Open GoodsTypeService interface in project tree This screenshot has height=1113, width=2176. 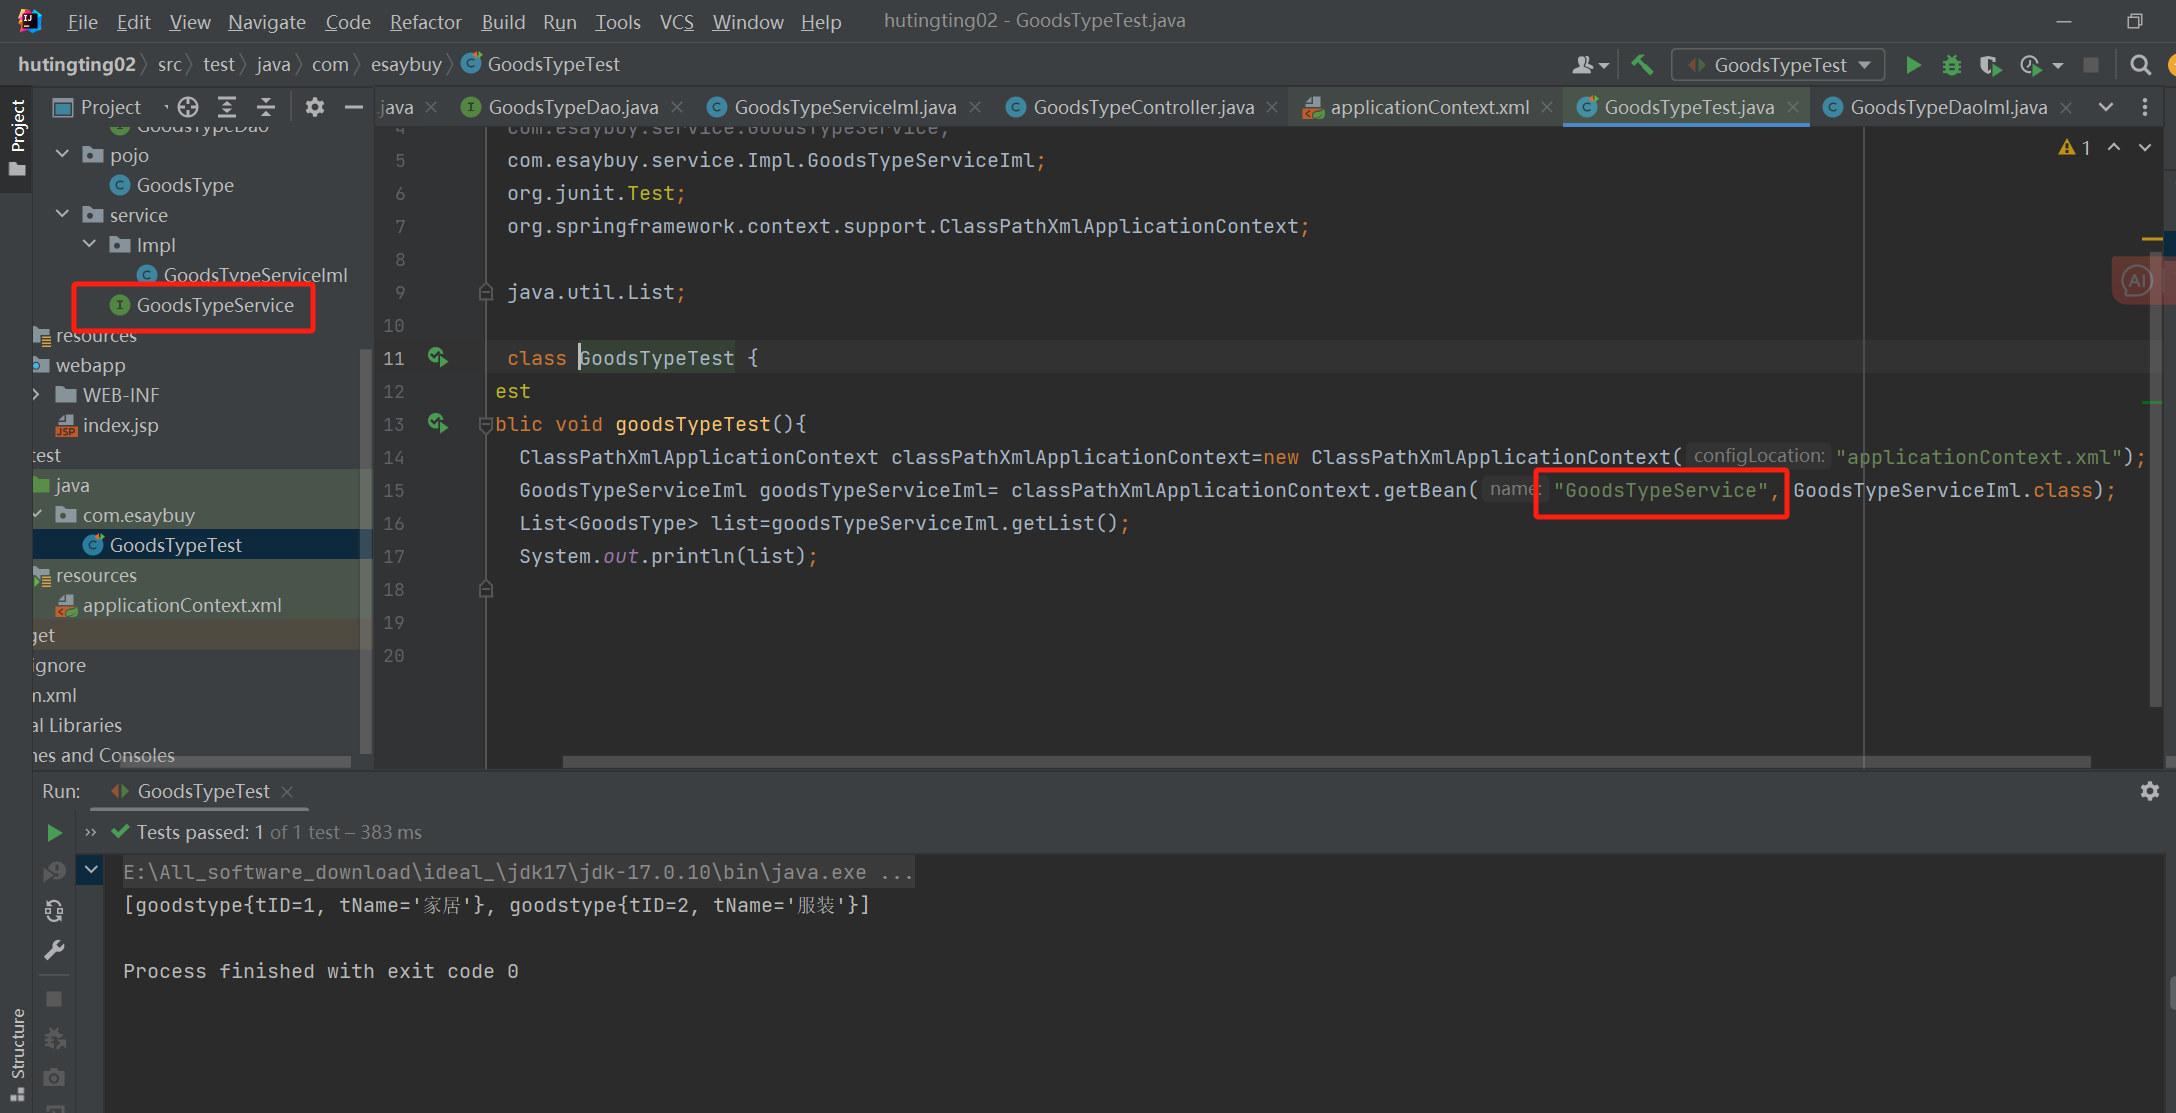215,305
